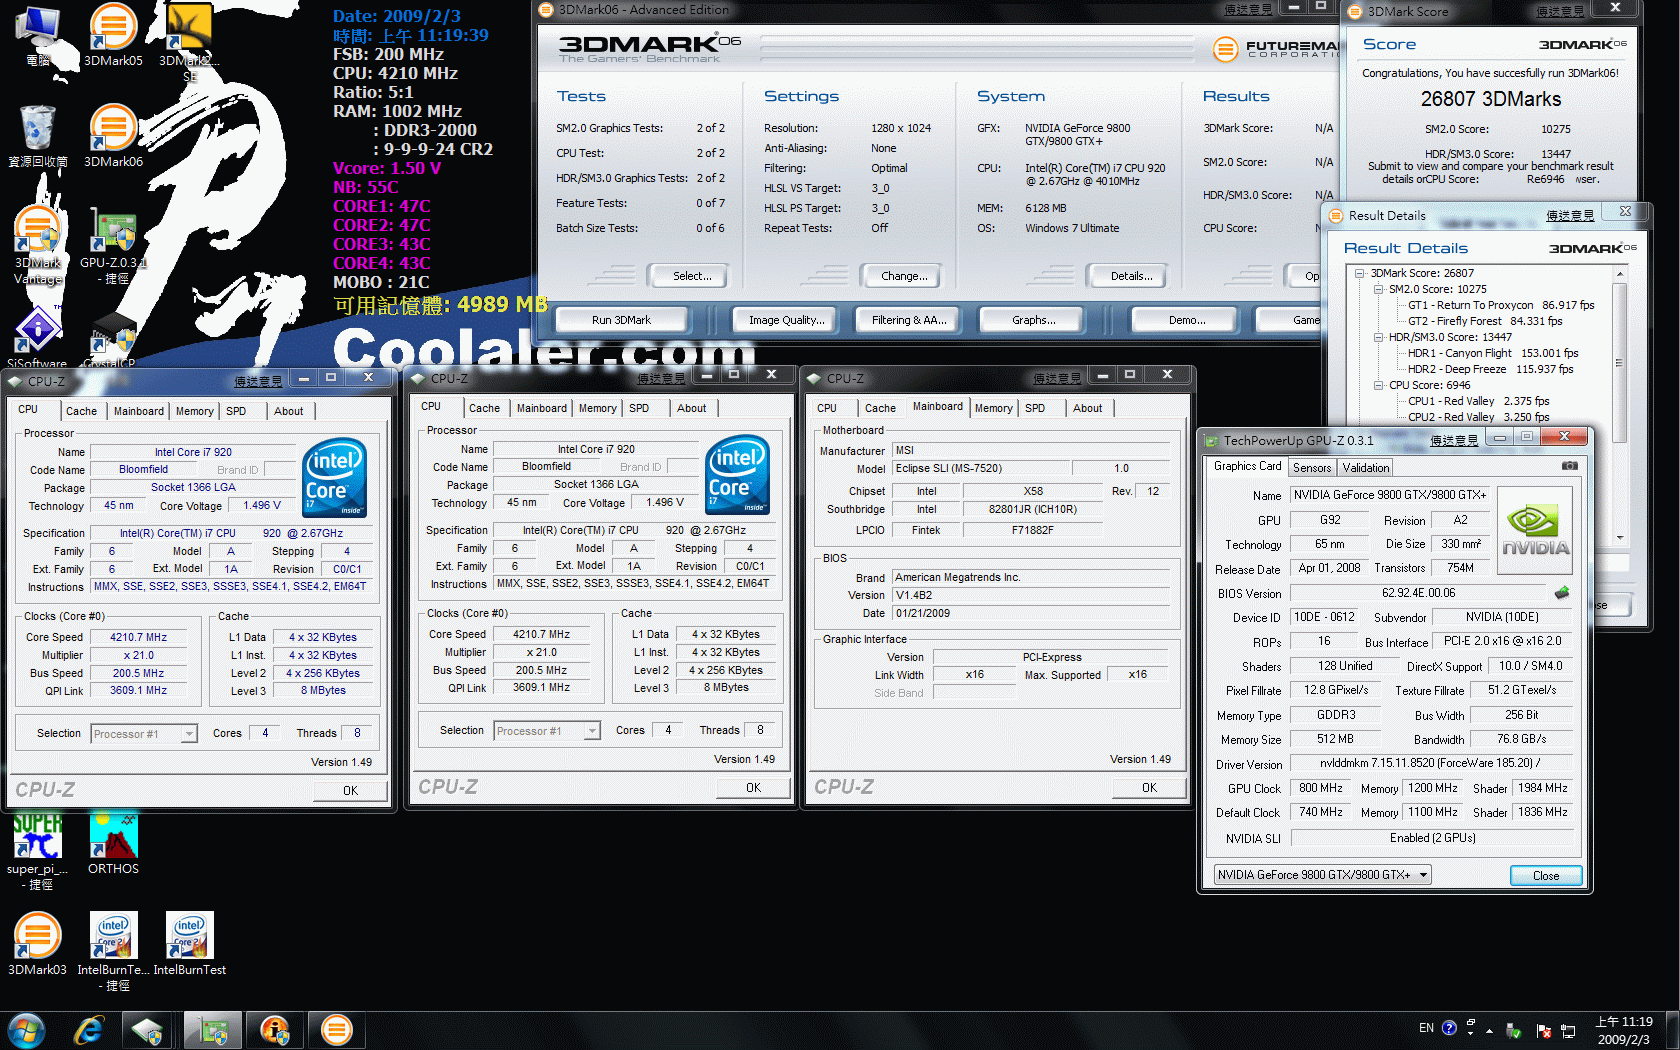Click OK in the left CPU-Z window
This screenshot has height=1050, width=1680.
tap(350, 790)
